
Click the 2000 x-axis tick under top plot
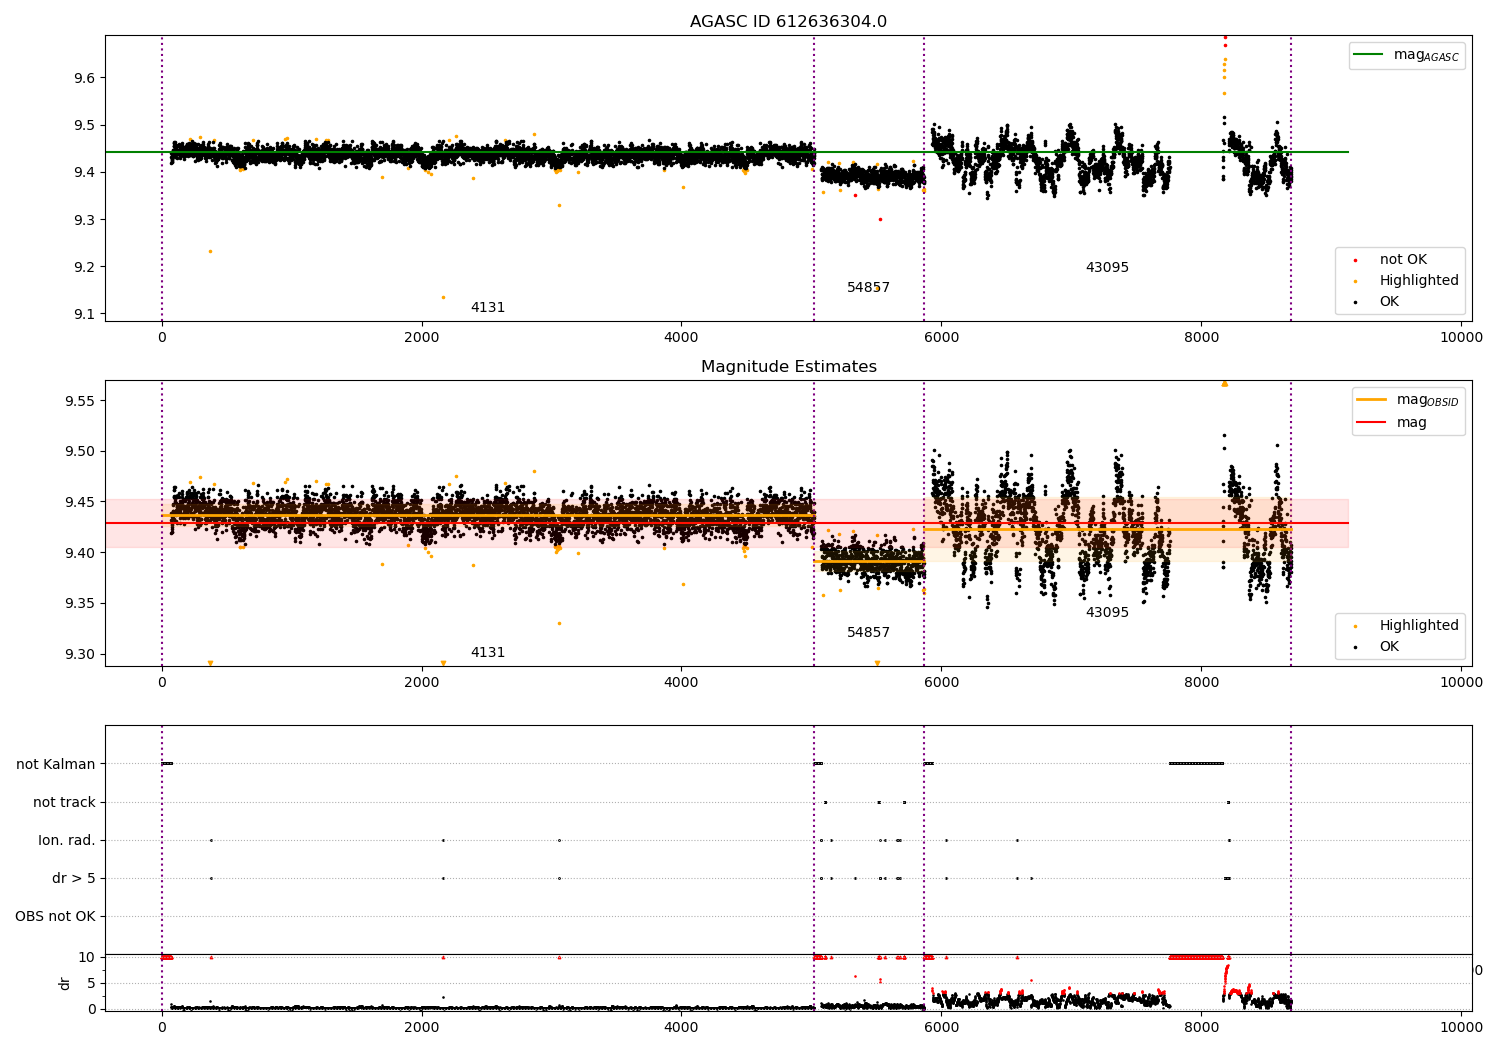click(421, 337)
